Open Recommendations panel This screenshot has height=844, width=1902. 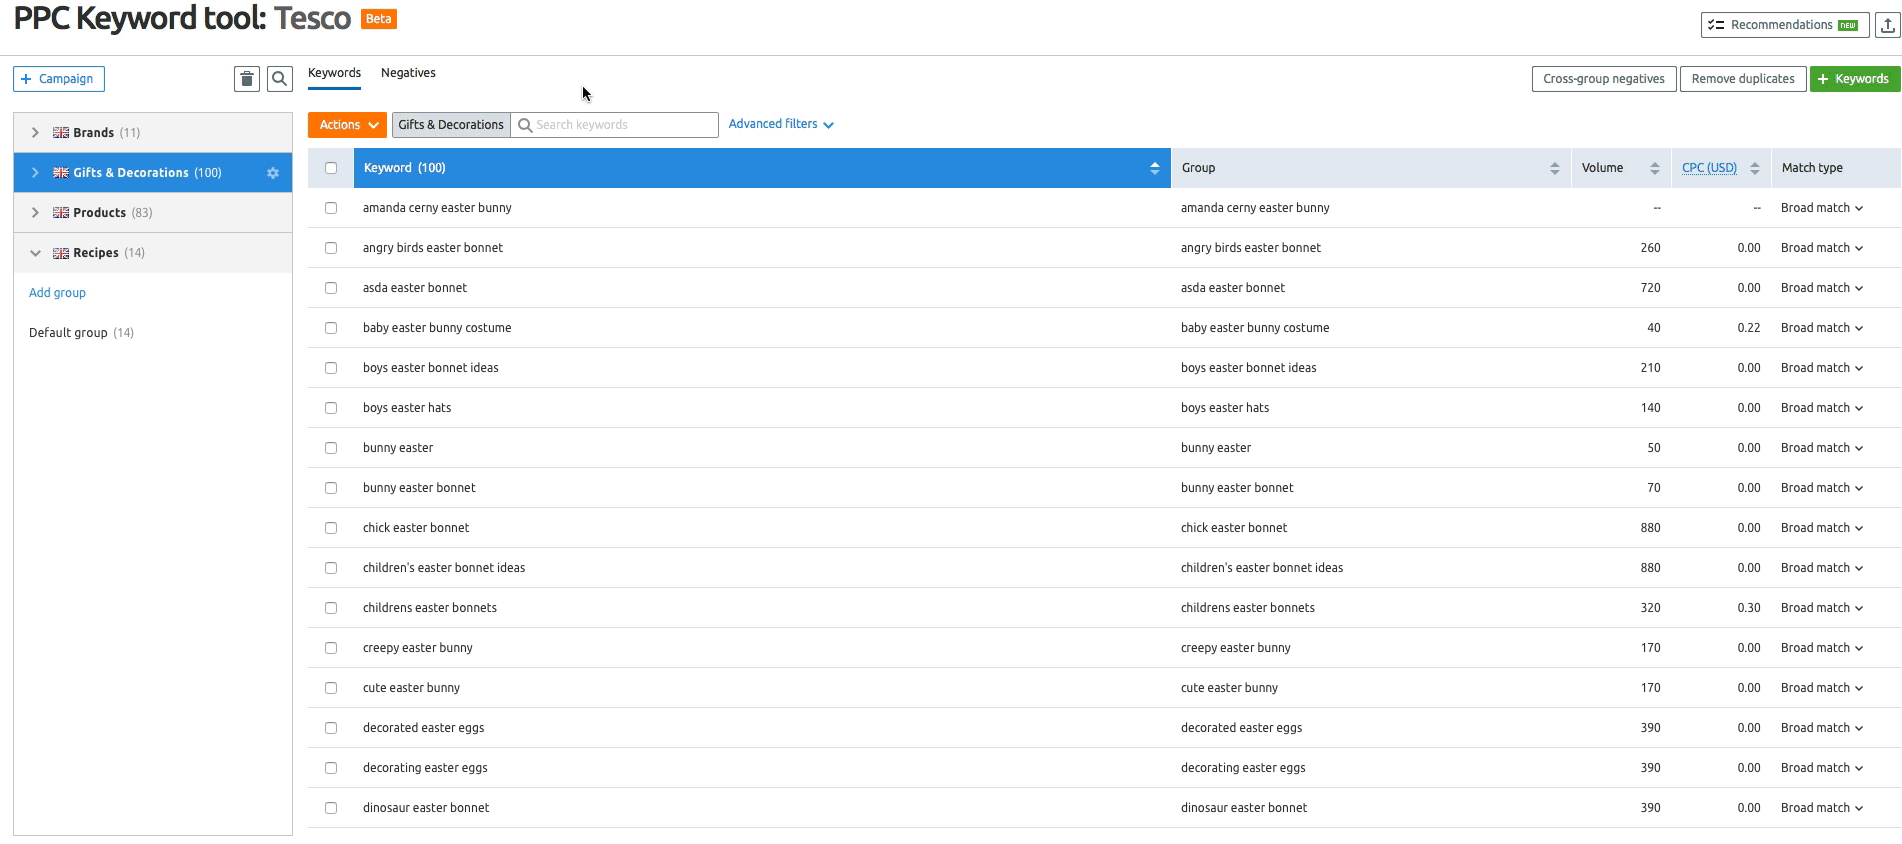(x=1785, y=25)
